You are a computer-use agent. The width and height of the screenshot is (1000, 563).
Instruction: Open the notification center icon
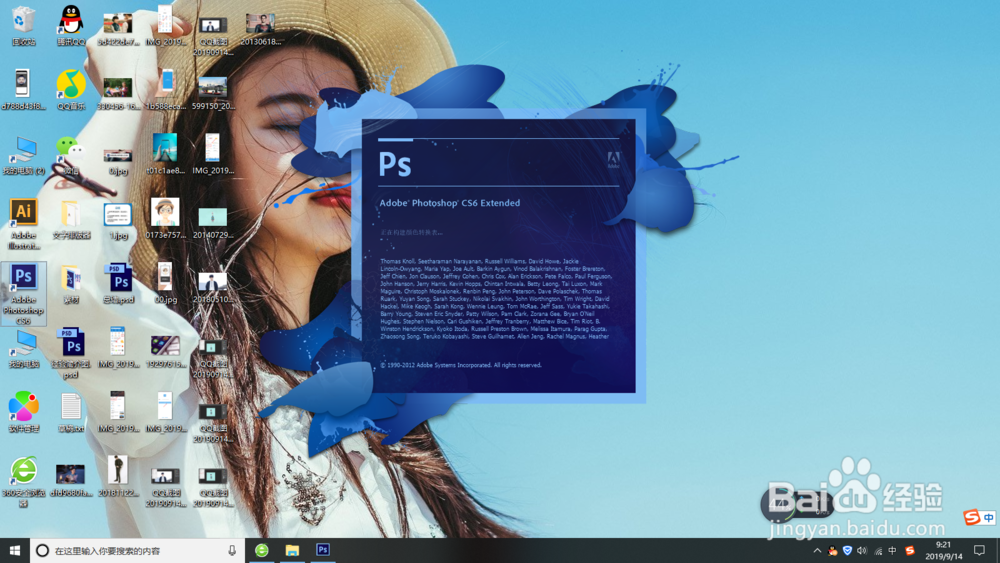[980, 550]
